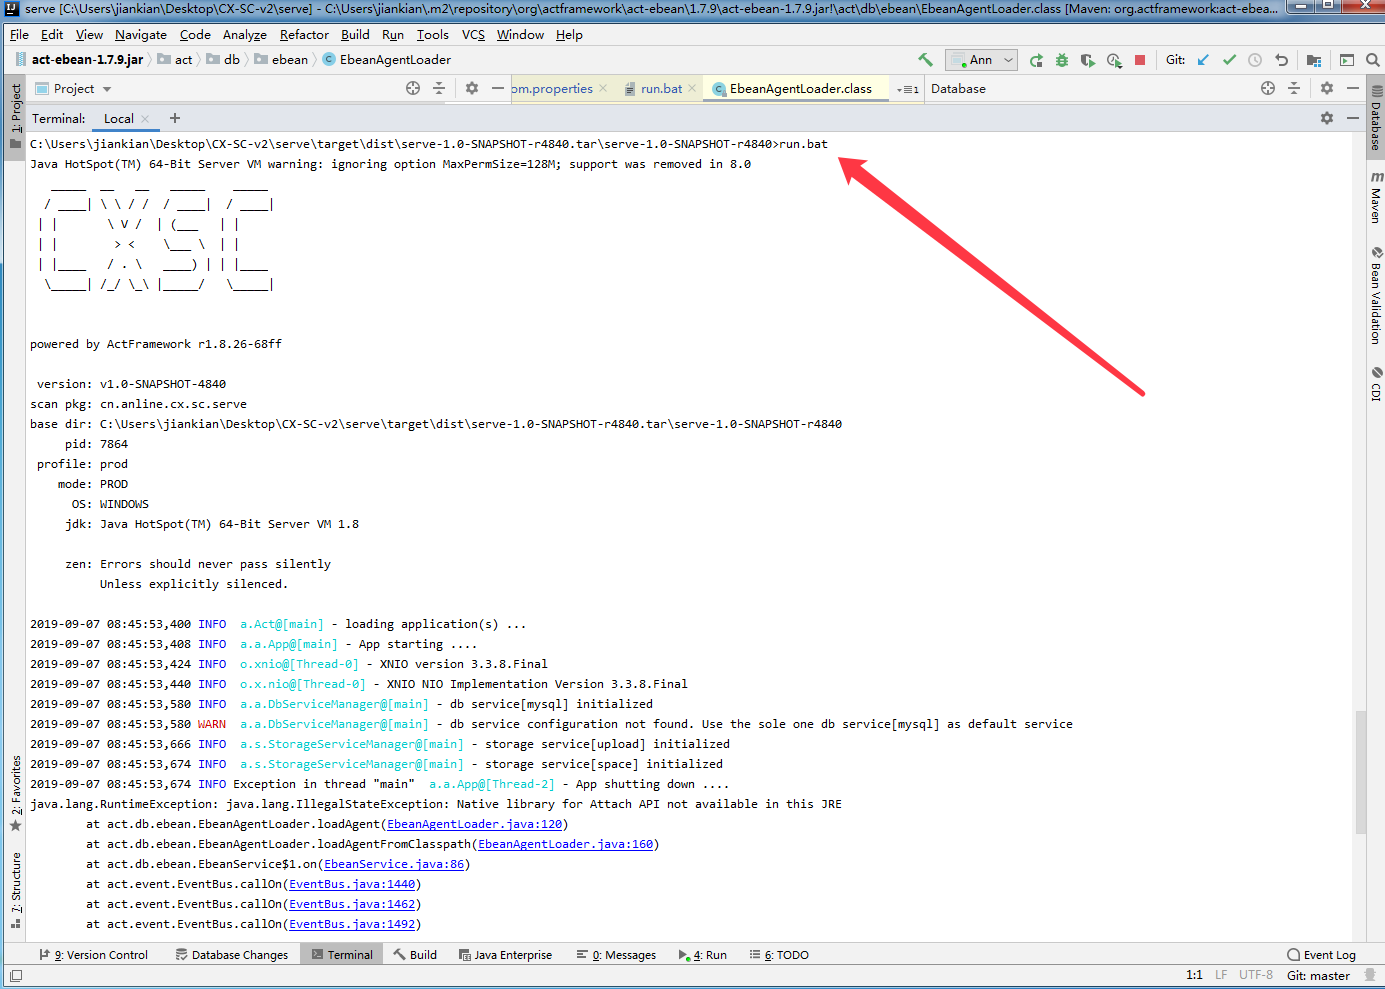
Task: Create a new terminal with the plus button
Action: pos(175,118)
